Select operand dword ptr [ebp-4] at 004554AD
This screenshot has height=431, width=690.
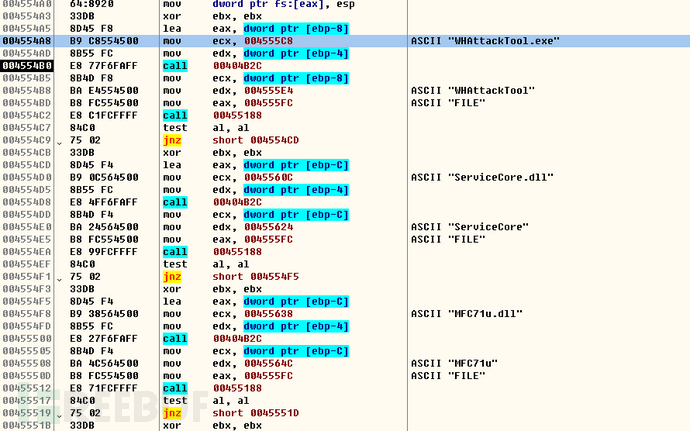coord(296,53)
